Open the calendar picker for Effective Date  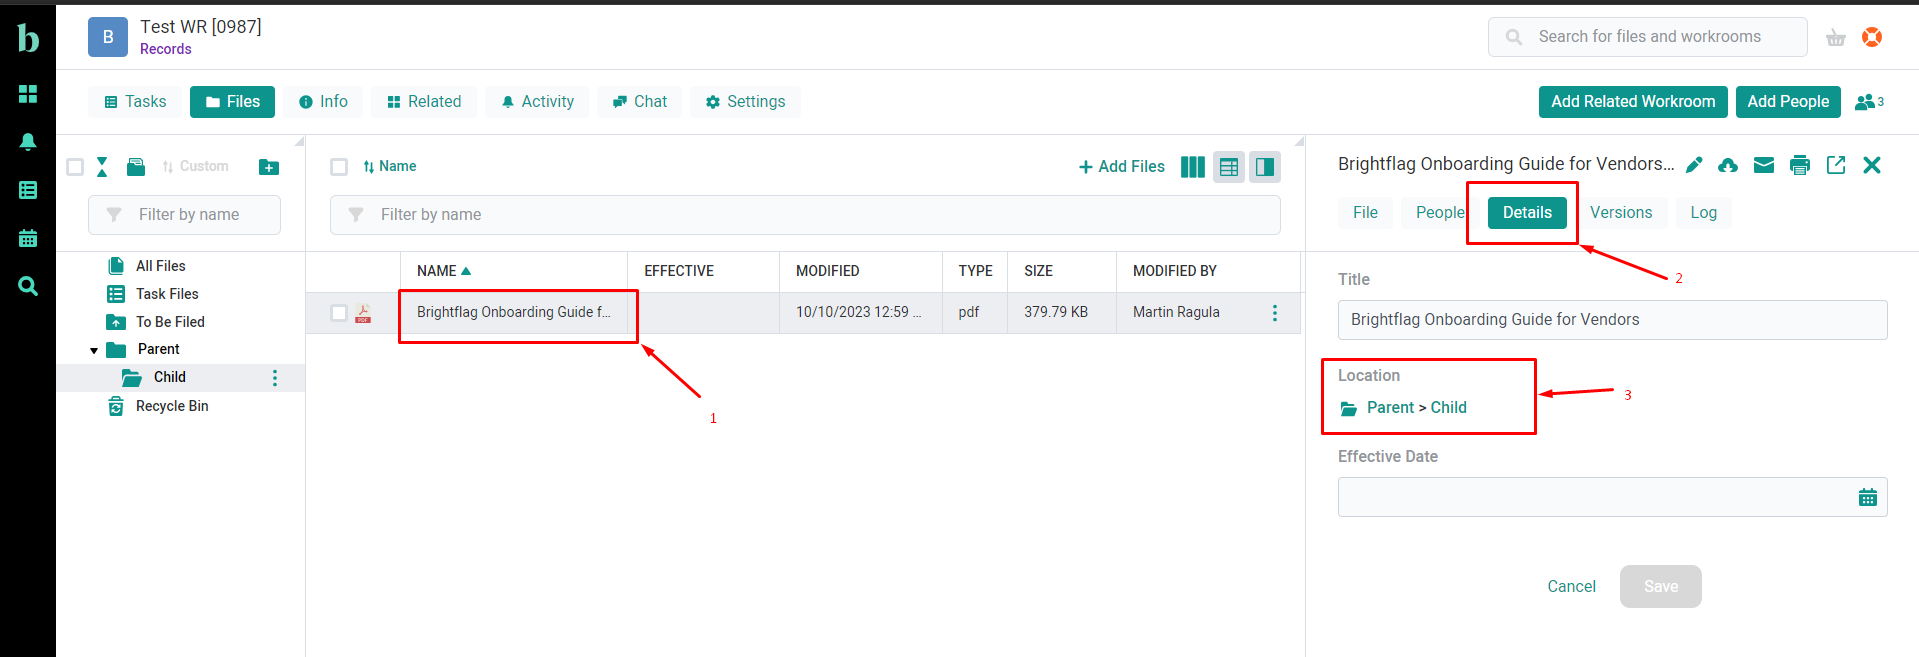[1867, 497]
